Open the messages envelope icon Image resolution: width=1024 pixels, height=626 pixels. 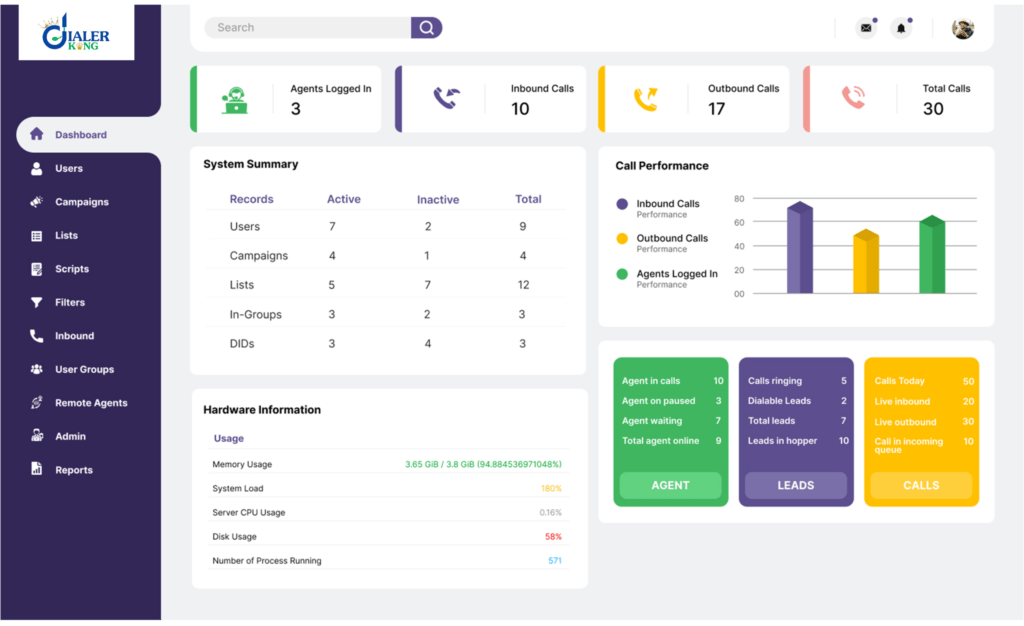pyautogui.click(x=865, y=28)
